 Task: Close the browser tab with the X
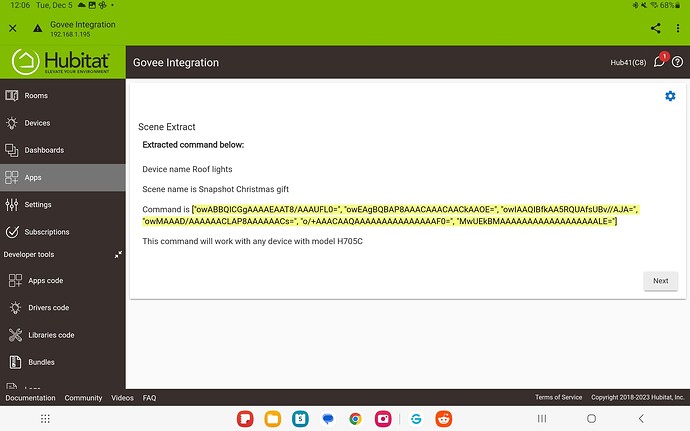pyautogui.click(x=13, y=28)
